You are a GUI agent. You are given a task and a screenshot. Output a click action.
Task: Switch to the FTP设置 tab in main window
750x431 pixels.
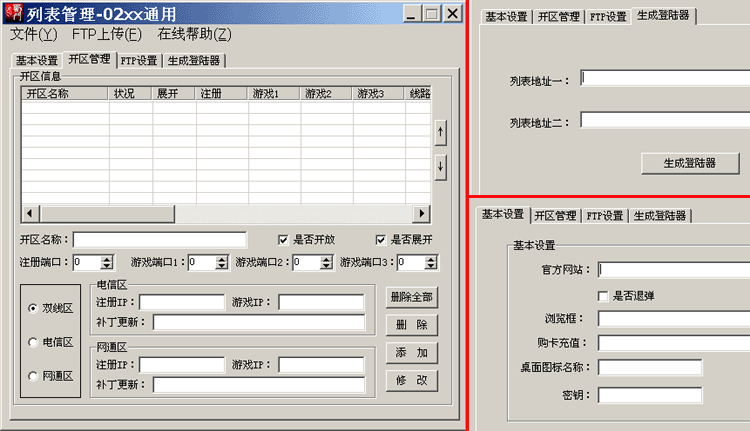pos(138,60)
